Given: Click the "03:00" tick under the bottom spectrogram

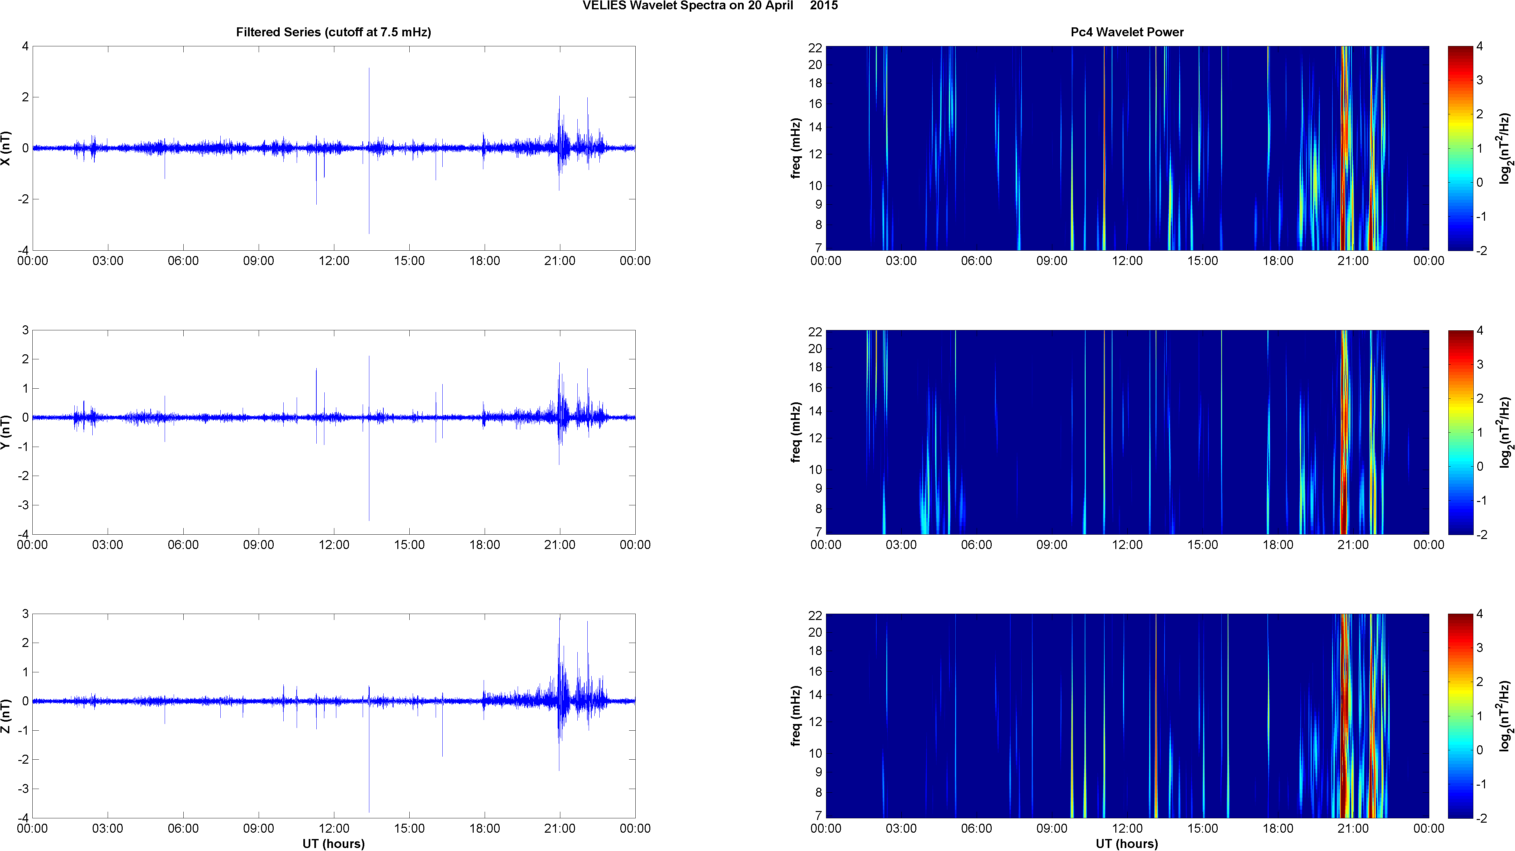Looking at the screenshot, I should tap(901, 828).
